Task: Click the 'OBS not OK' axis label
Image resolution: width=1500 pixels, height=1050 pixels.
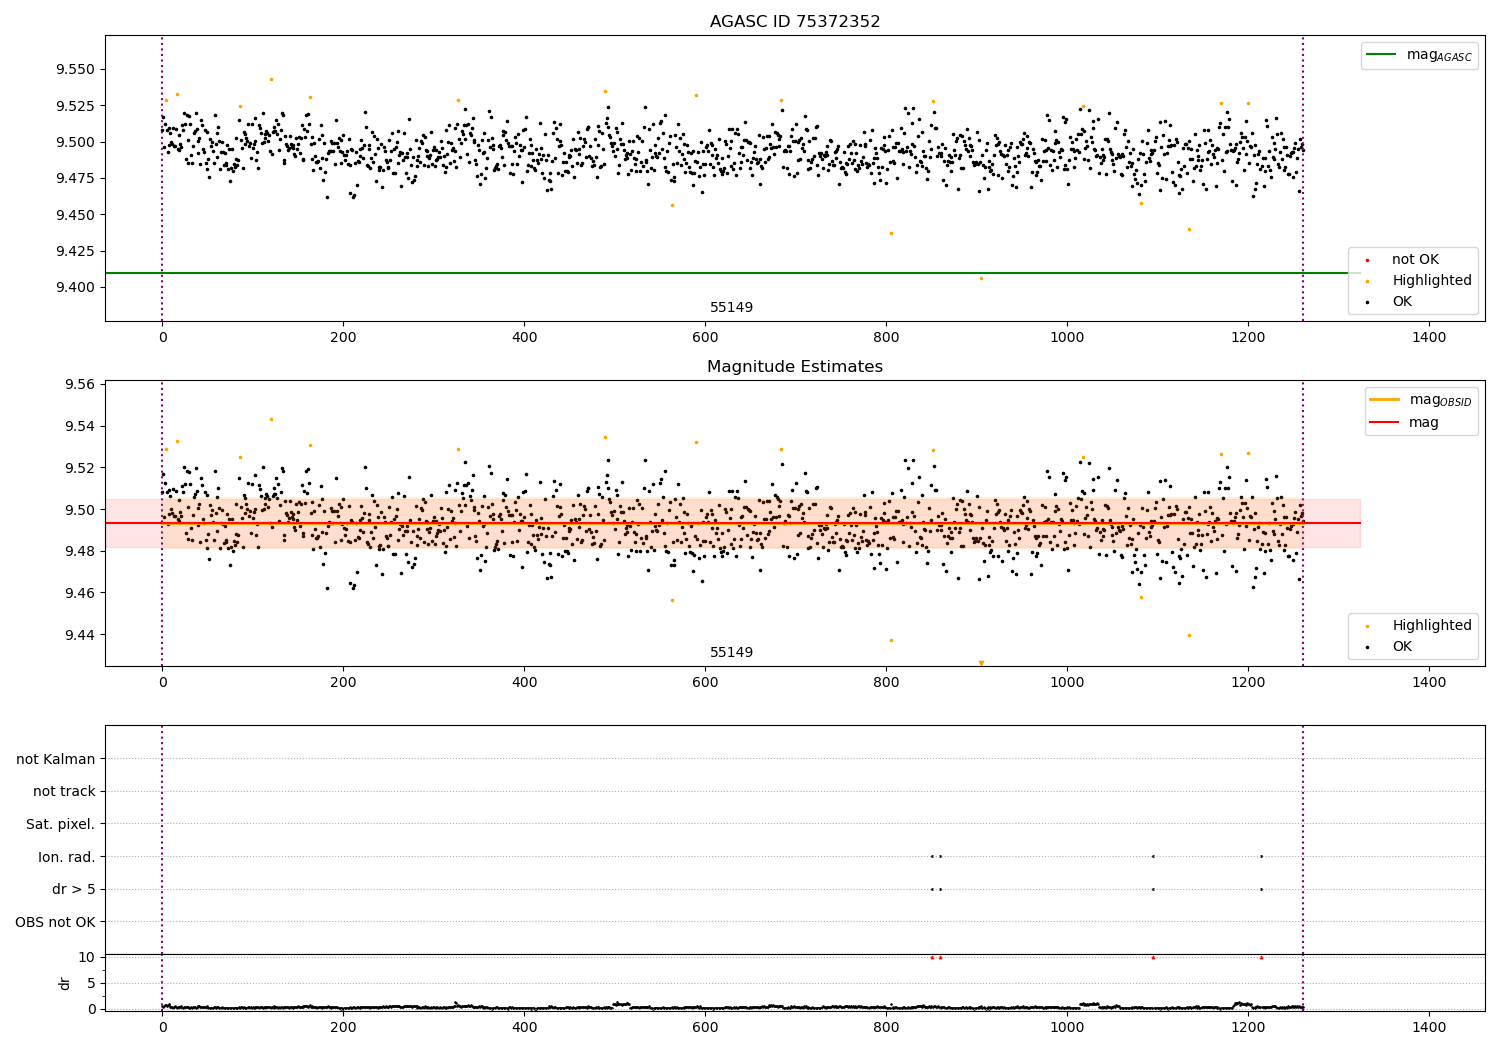Action: coord(56,922)
